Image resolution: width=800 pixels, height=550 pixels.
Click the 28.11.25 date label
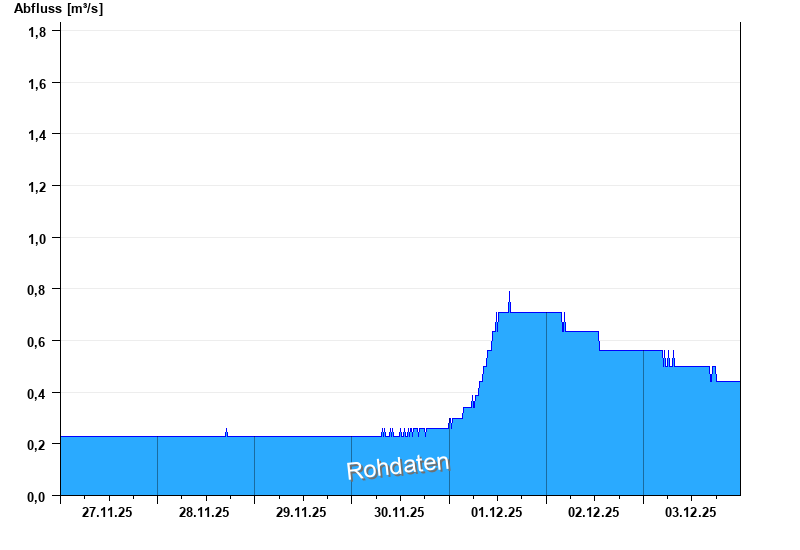pyautogui.click(x=204, y=512)
